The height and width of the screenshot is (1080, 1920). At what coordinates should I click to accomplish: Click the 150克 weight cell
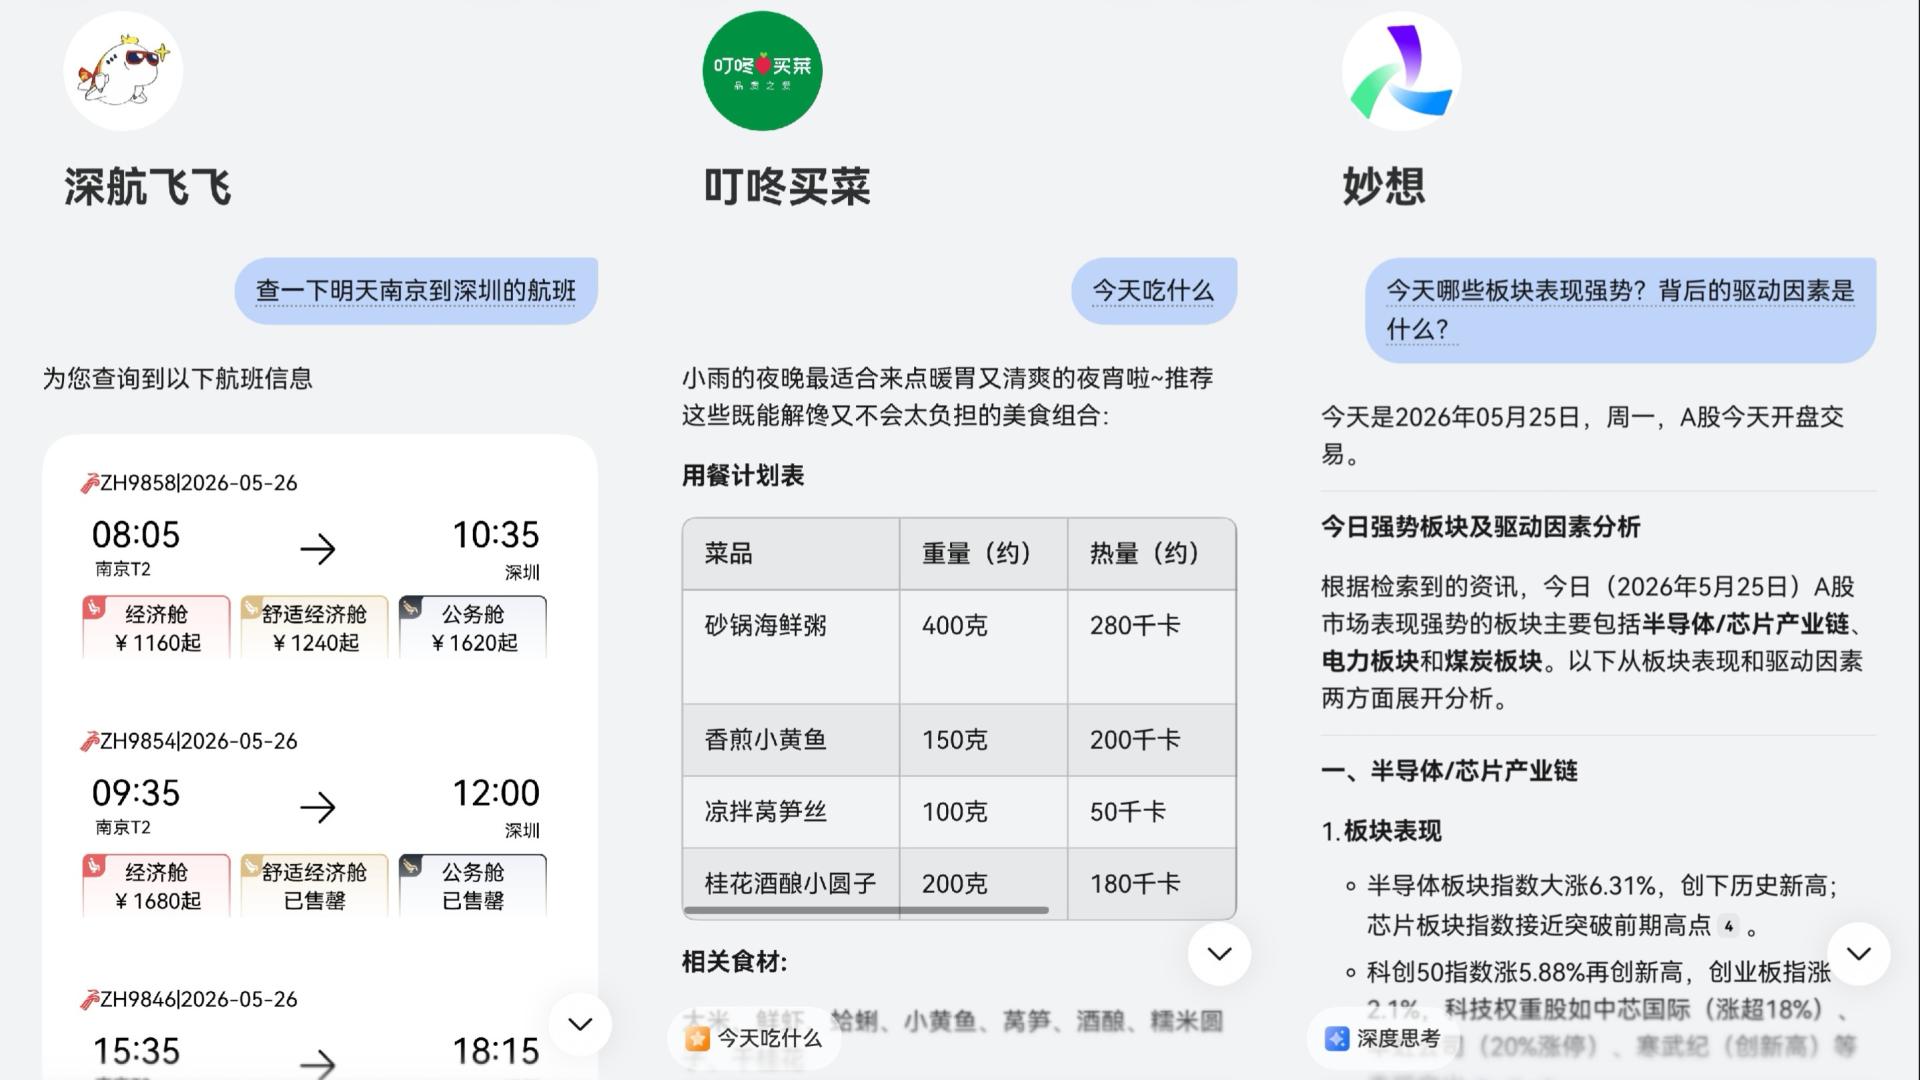pyautogui.click(x=983, y=740)
